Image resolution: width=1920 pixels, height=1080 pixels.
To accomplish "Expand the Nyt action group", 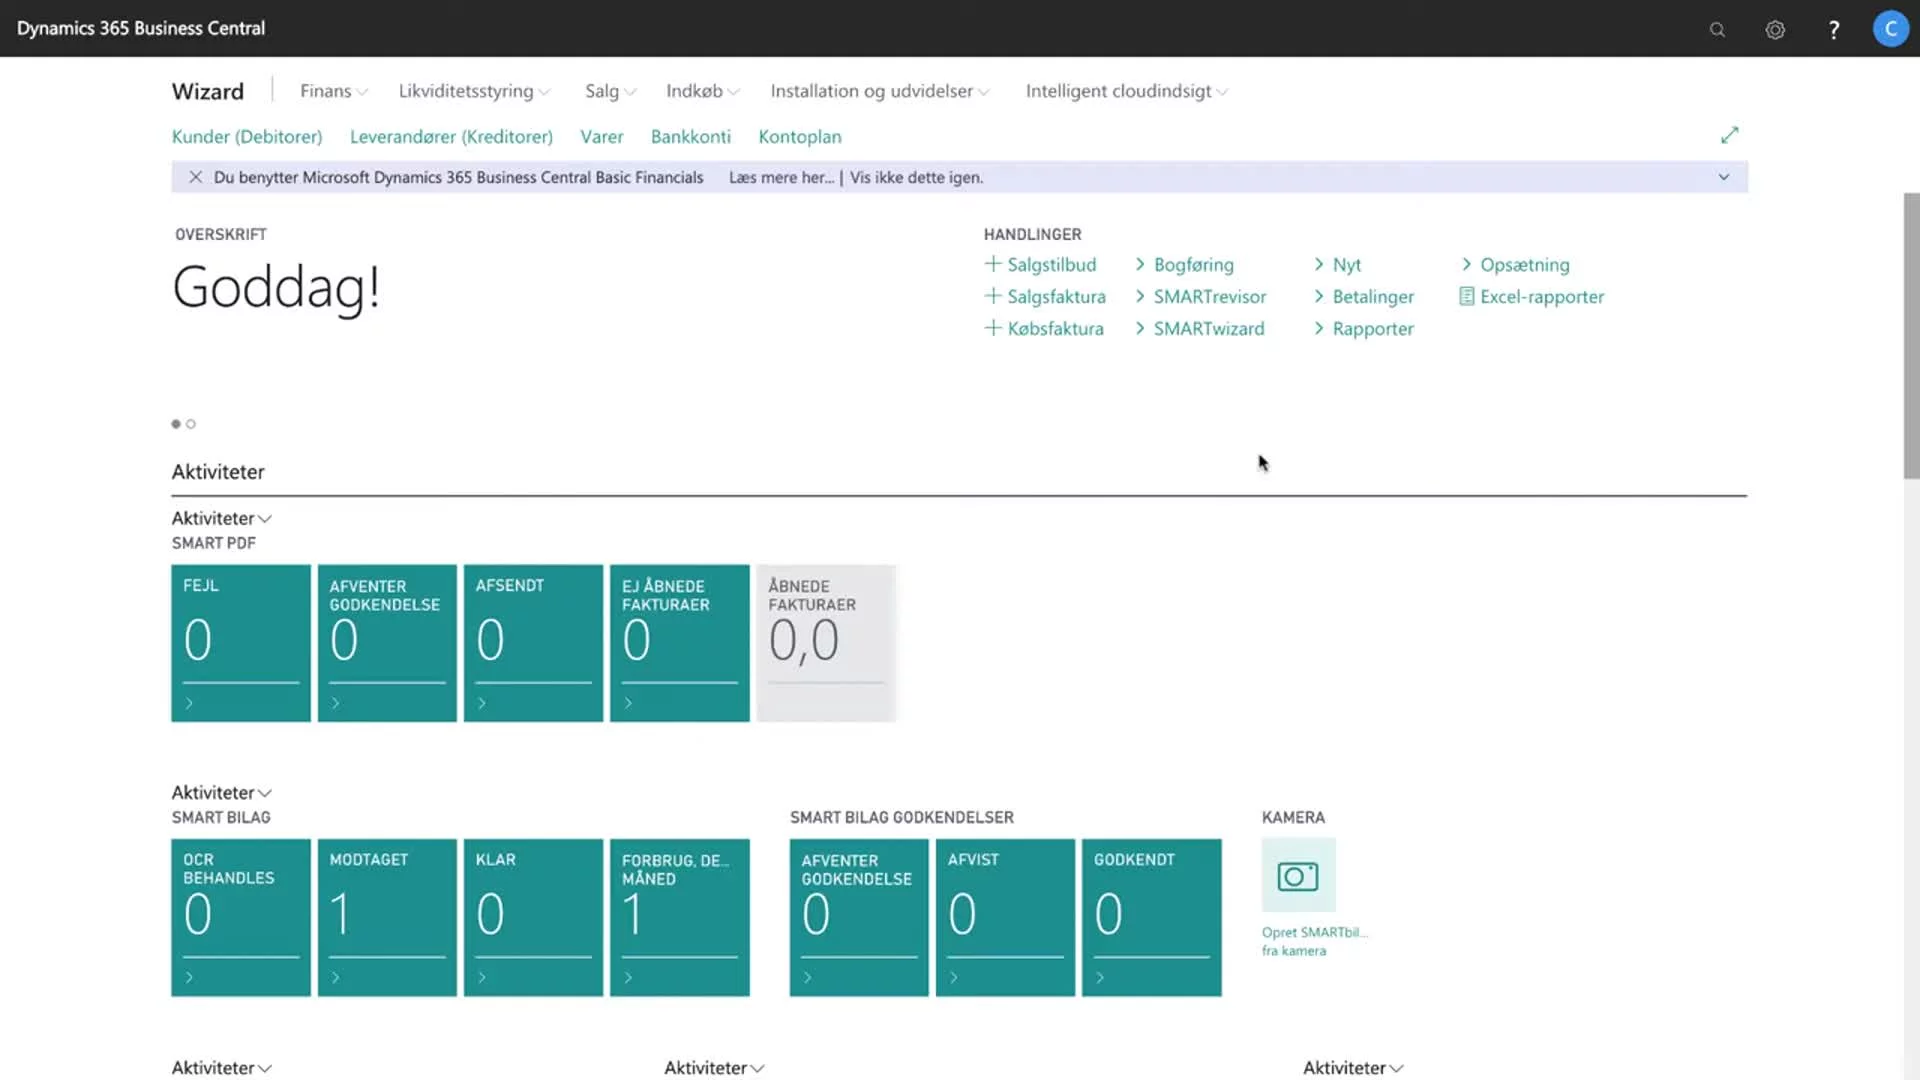I will (x=1338, y=265).
